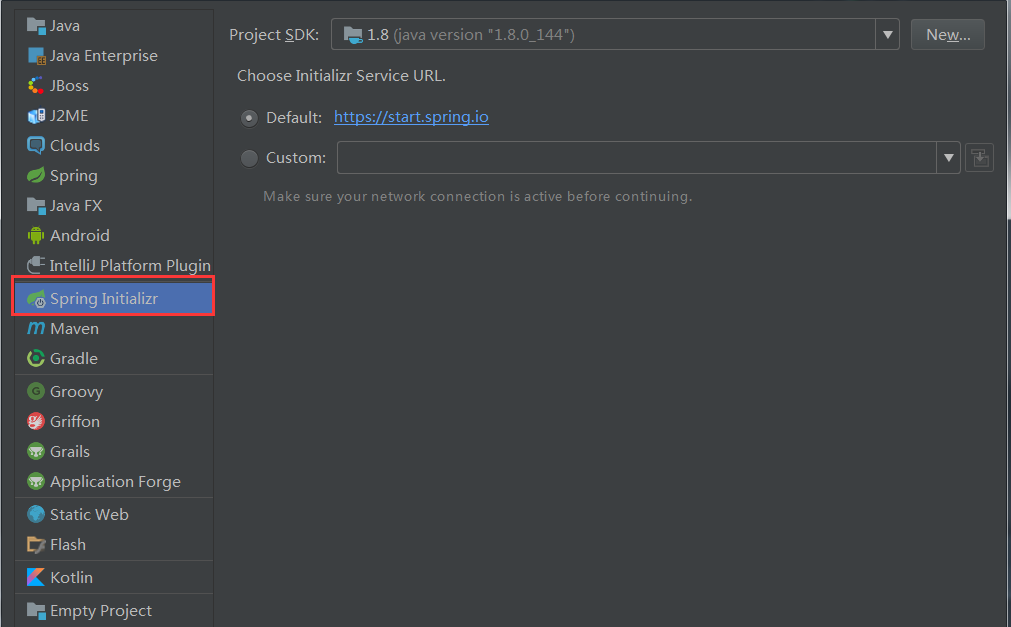Screen dimensions: 1011x627
Task: Click the Java FX folder icon
Action: tap(36, 205)
